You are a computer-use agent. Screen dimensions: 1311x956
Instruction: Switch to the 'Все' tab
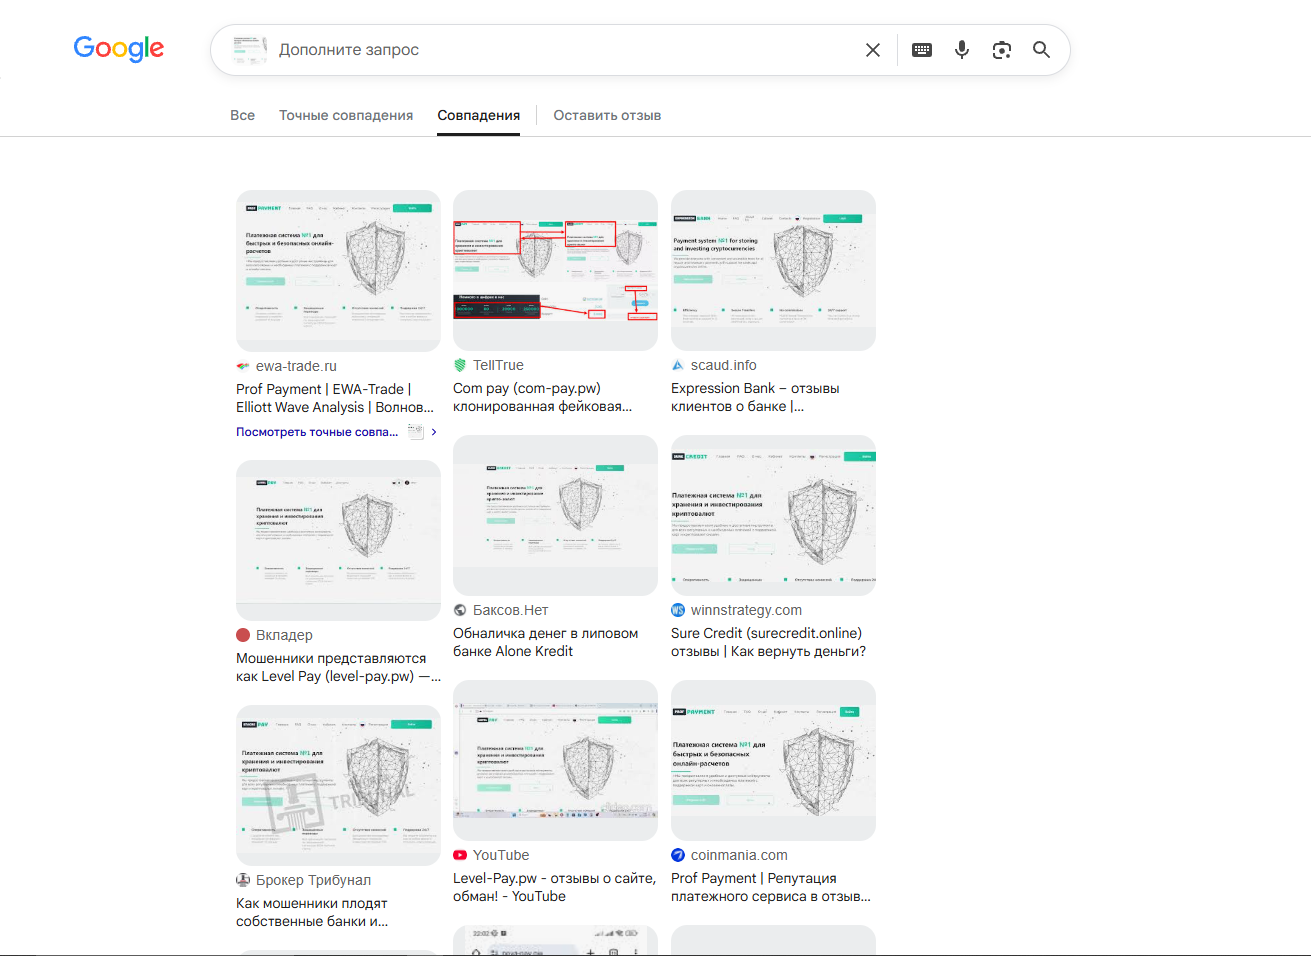pyautogui.click(x=242, y=115)
